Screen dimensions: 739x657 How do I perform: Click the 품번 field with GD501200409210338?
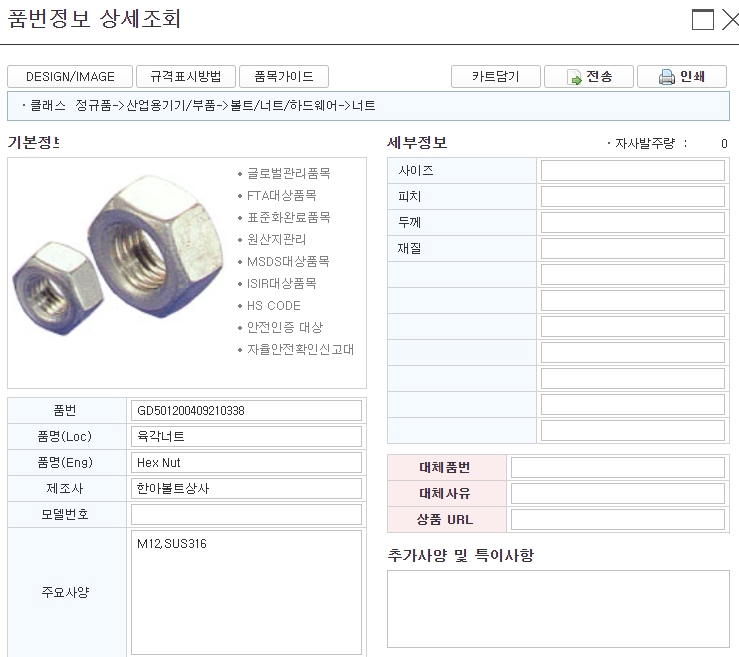246,411
